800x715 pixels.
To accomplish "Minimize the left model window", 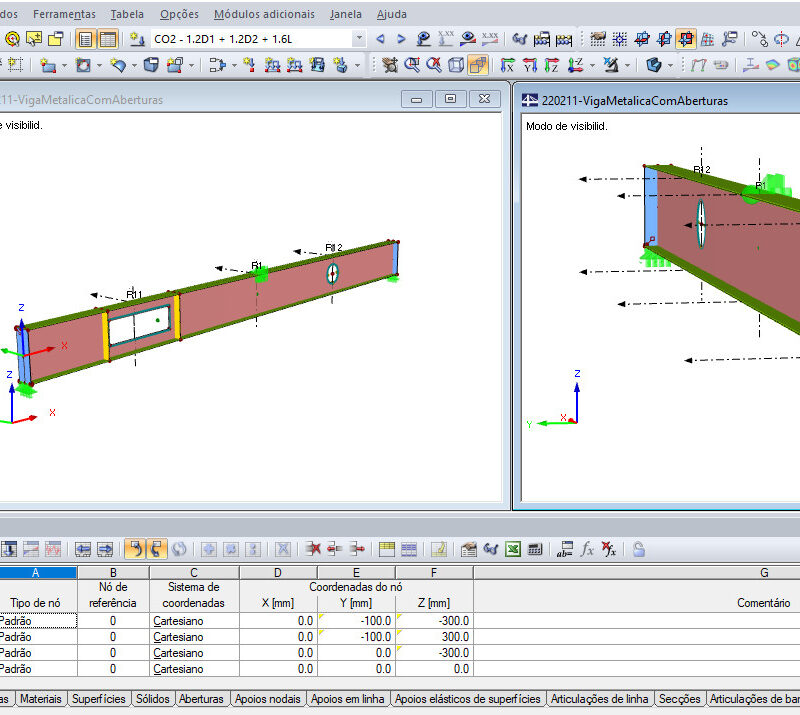I will [416, 98].
